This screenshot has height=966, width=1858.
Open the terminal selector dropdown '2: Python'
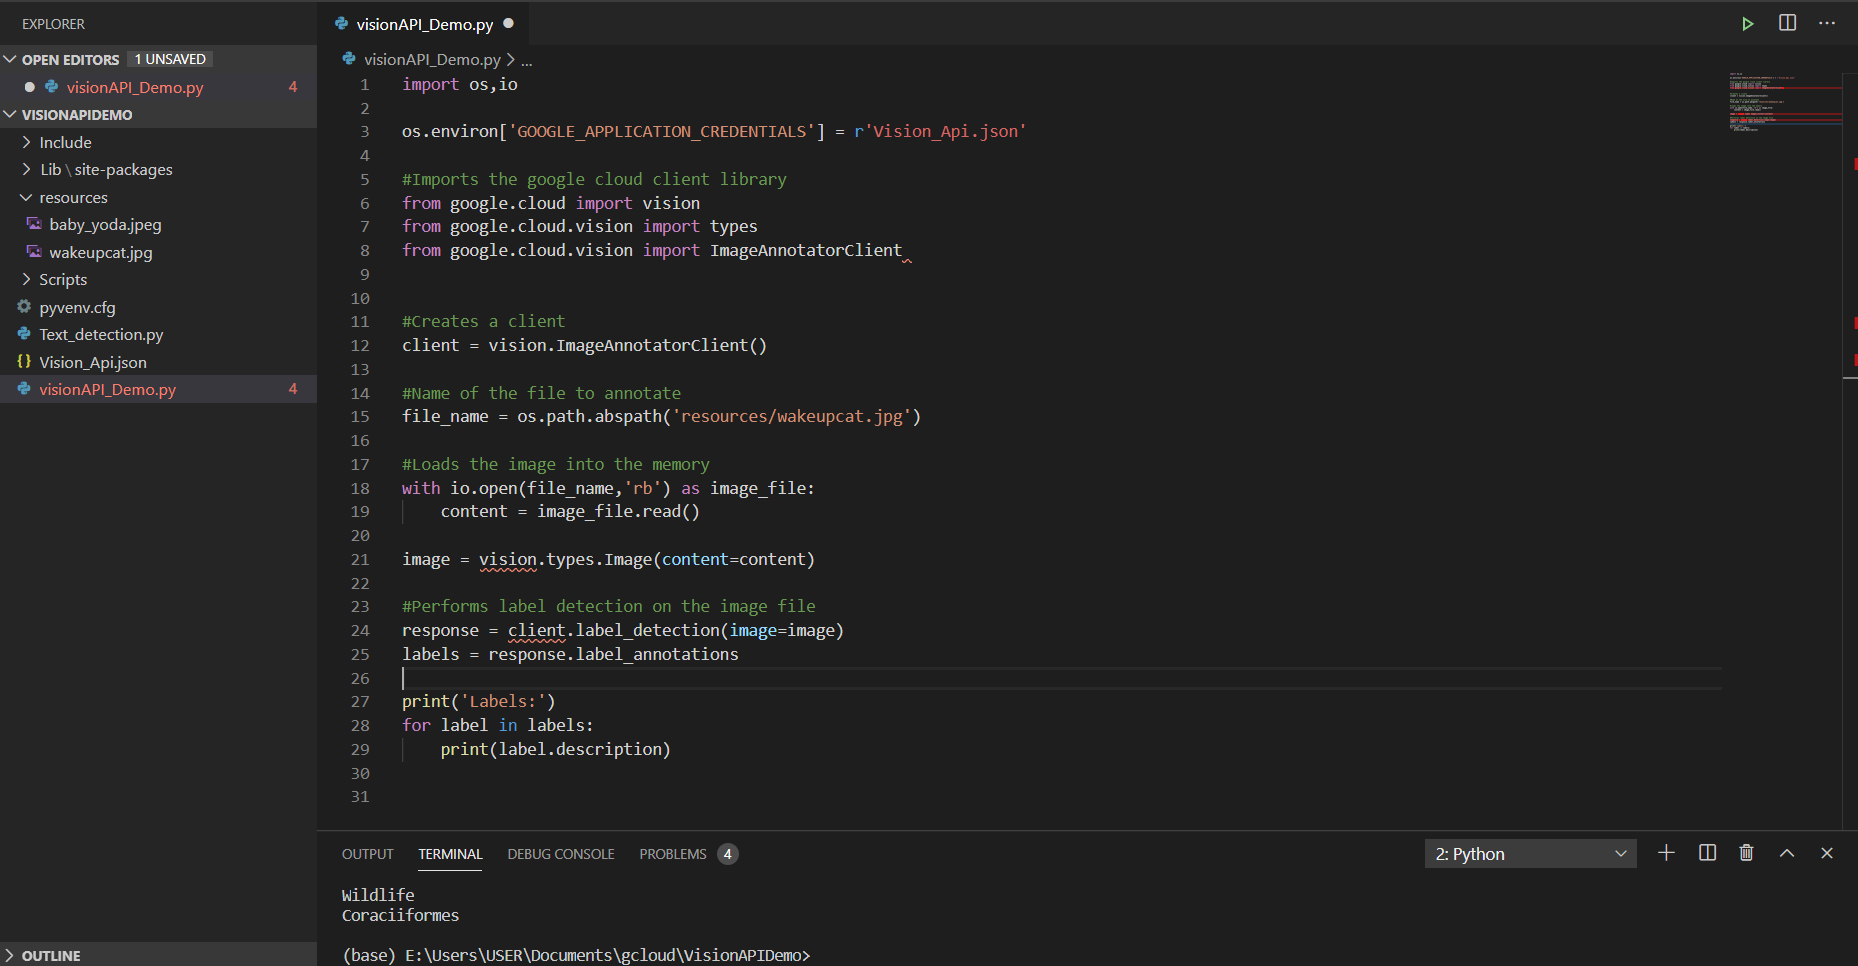(1530, 854)
